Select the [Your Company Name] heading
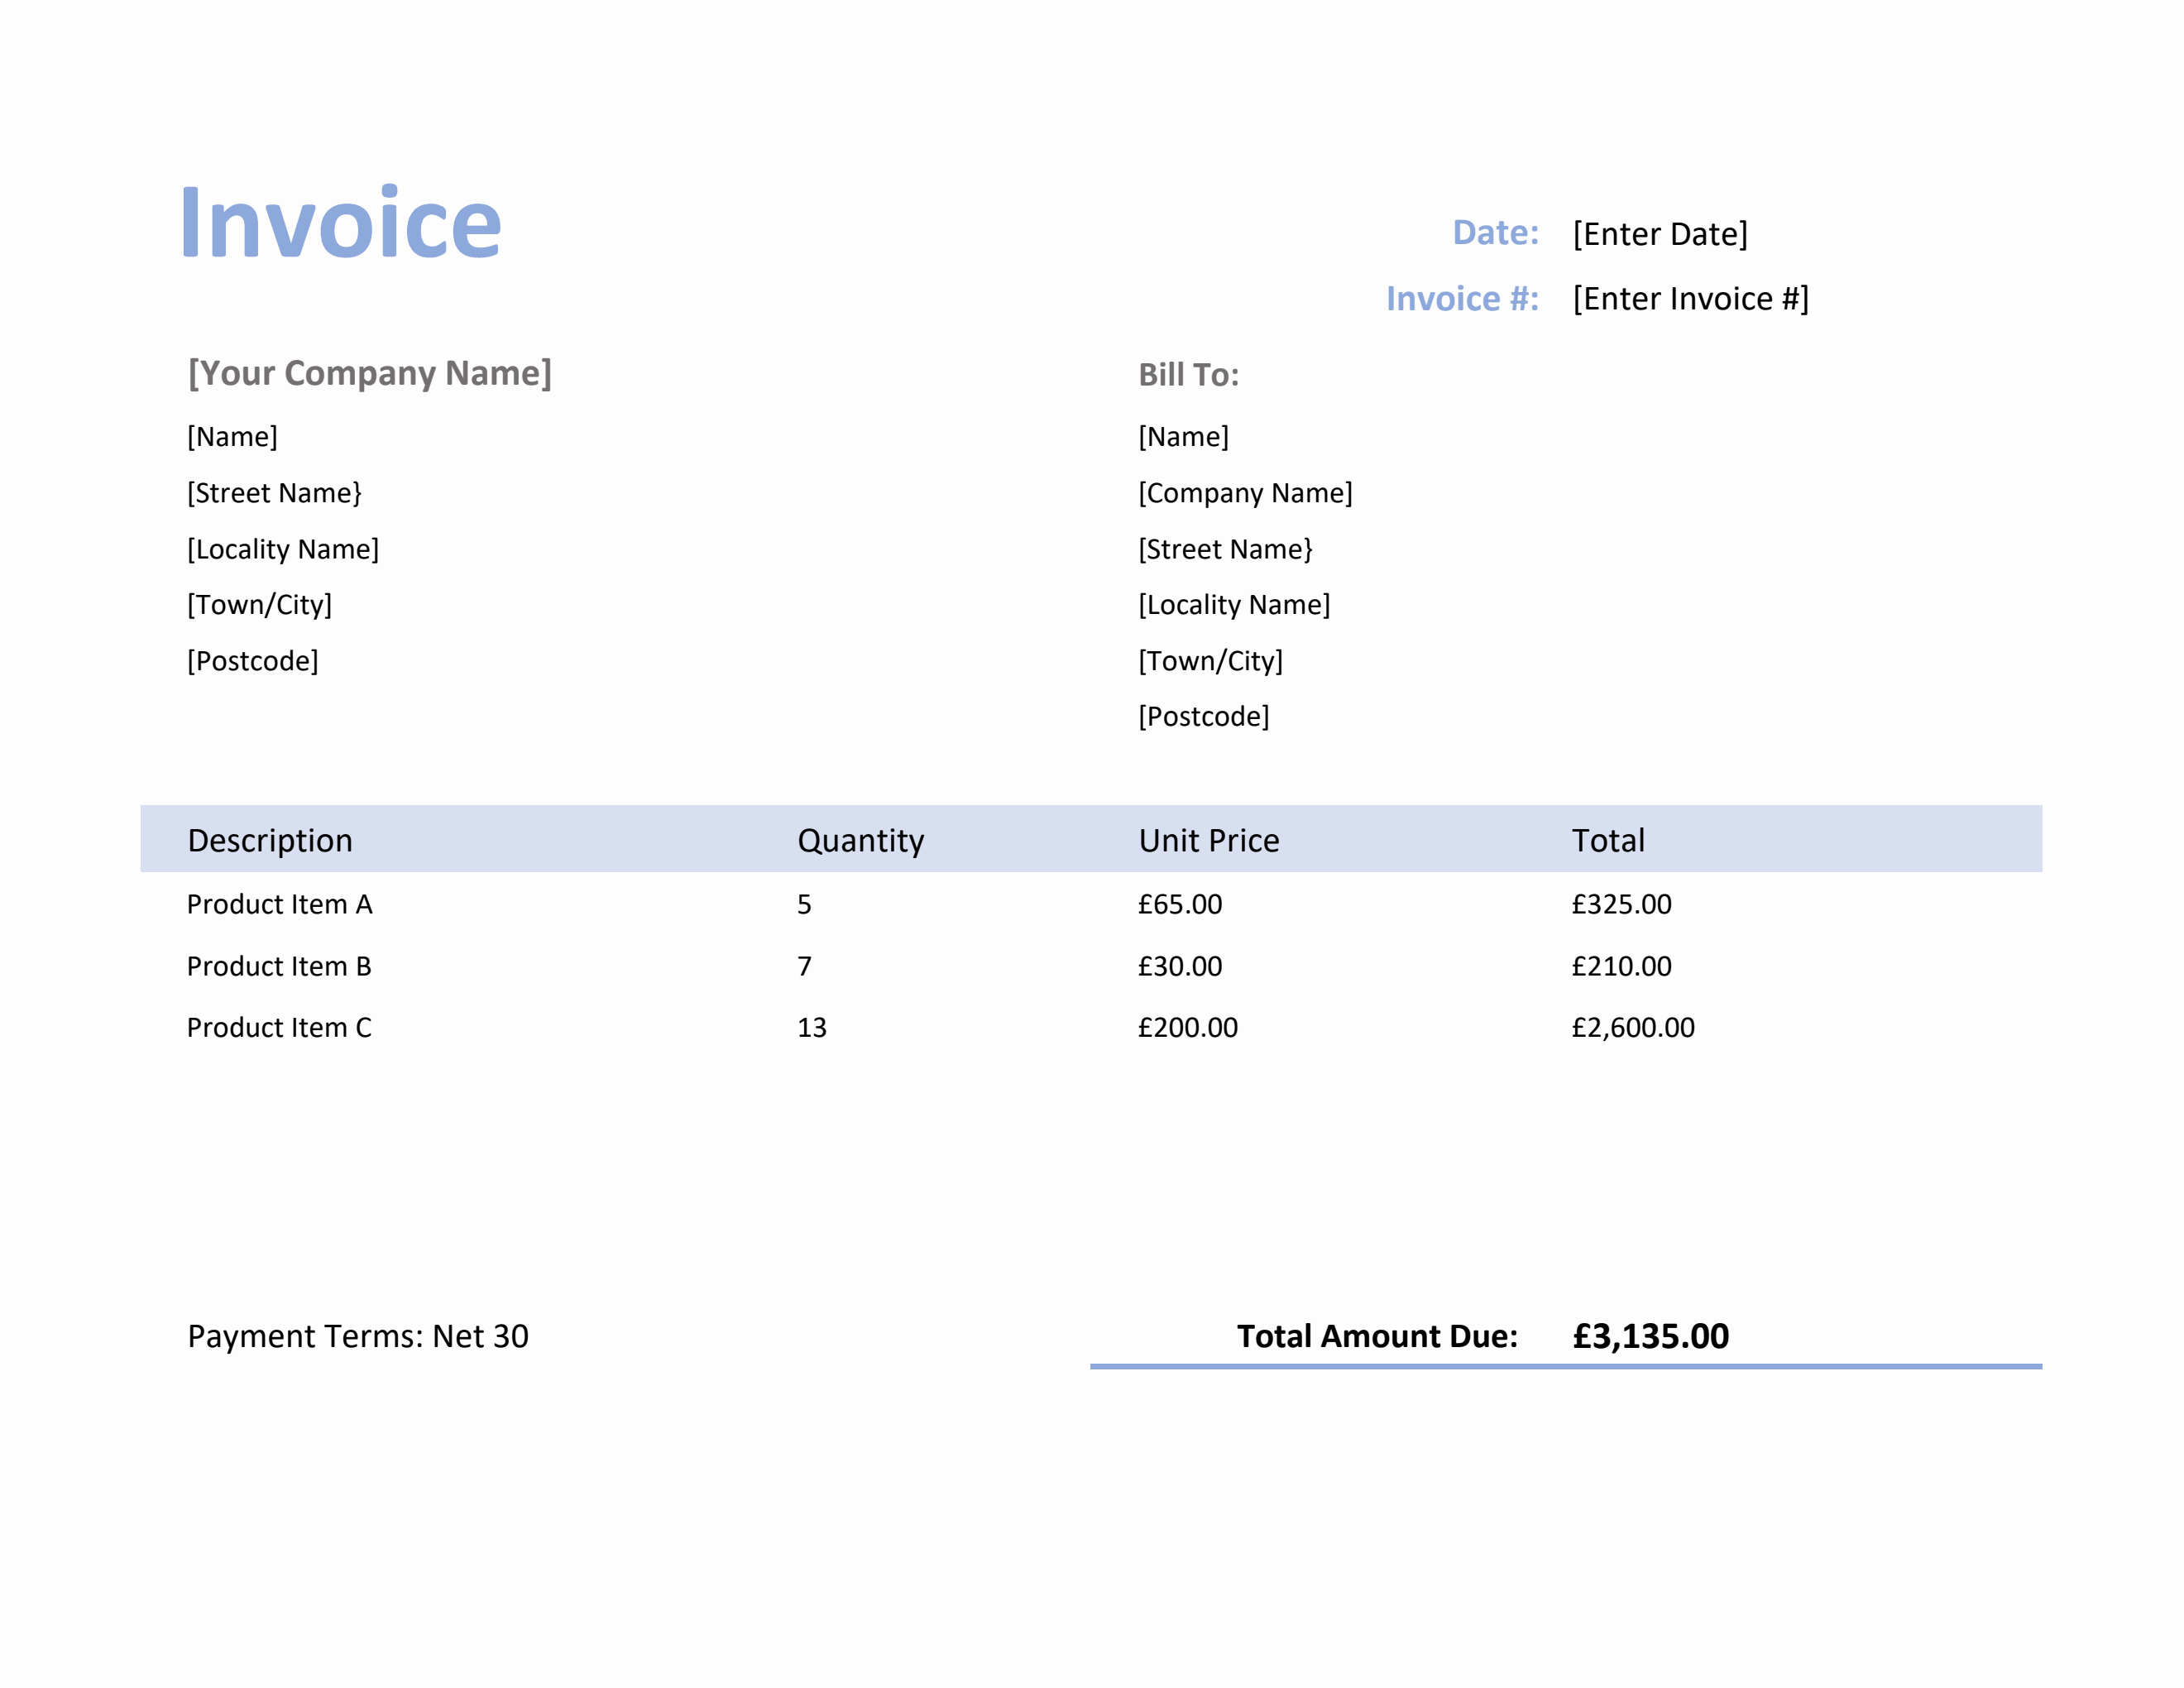 tap(370, 373)
